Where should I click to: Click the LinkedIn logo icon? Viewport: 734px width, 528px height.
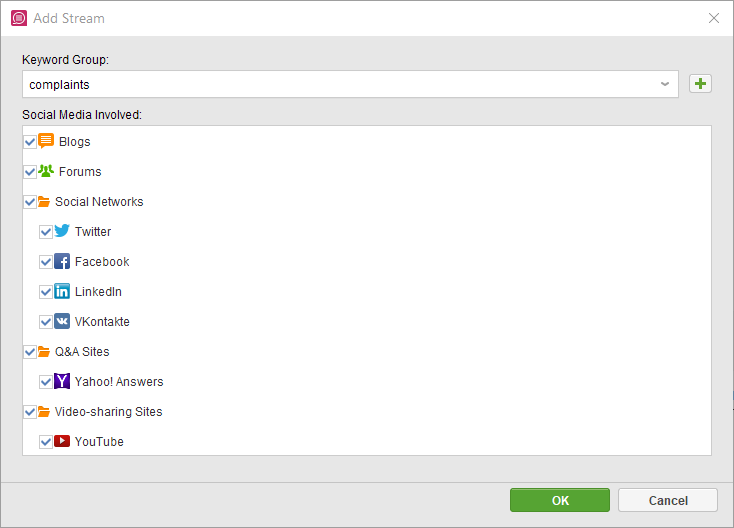tap(62, 291)
